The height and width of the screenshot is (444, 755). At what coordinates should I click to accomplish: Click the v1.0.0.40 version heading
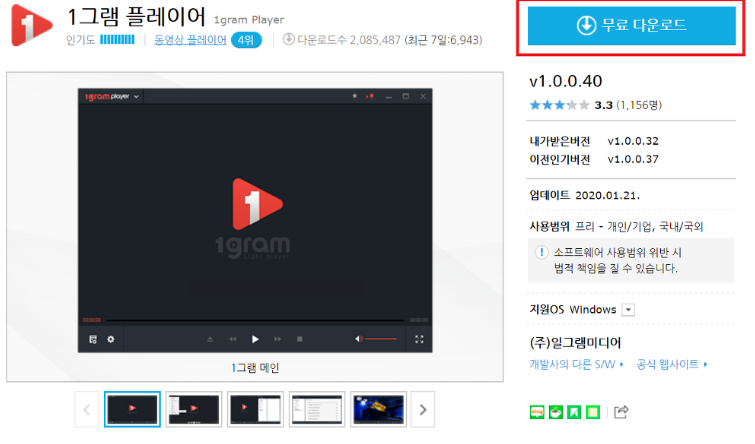click(566, 81)
